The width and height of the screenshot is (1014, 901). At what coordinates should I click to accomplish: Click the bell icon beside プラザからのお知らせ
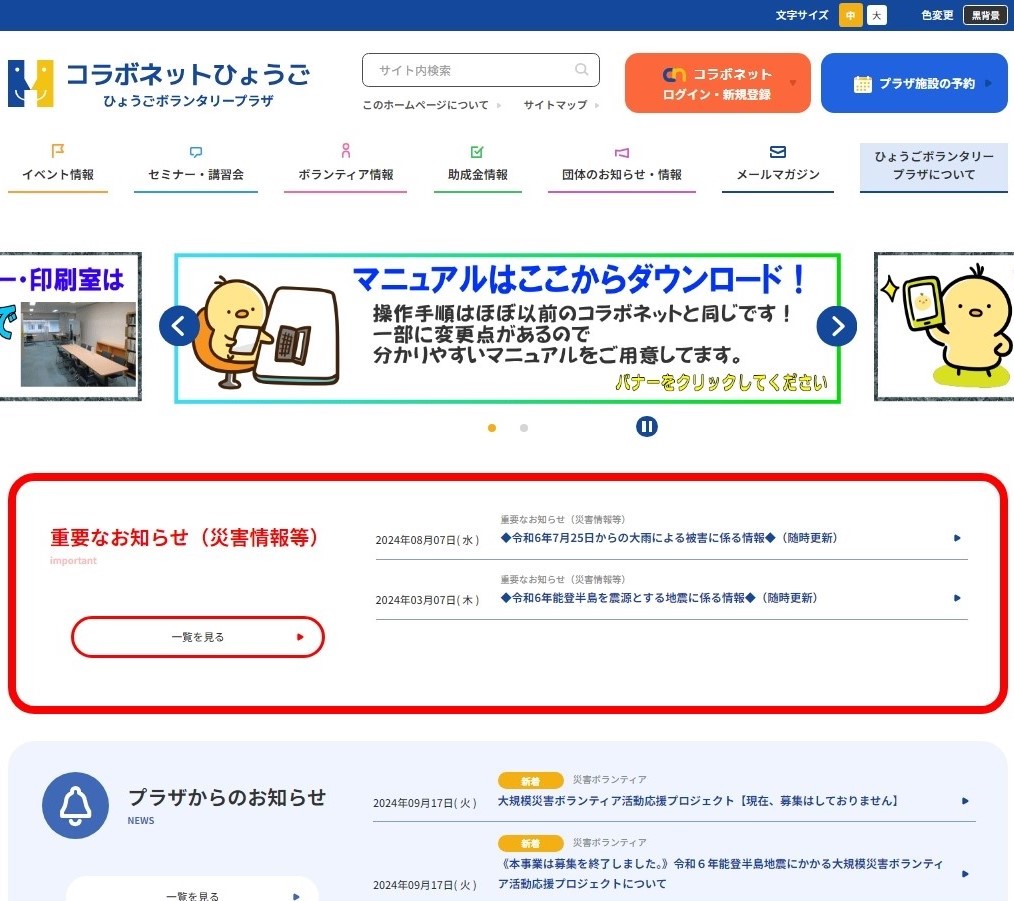75,805
